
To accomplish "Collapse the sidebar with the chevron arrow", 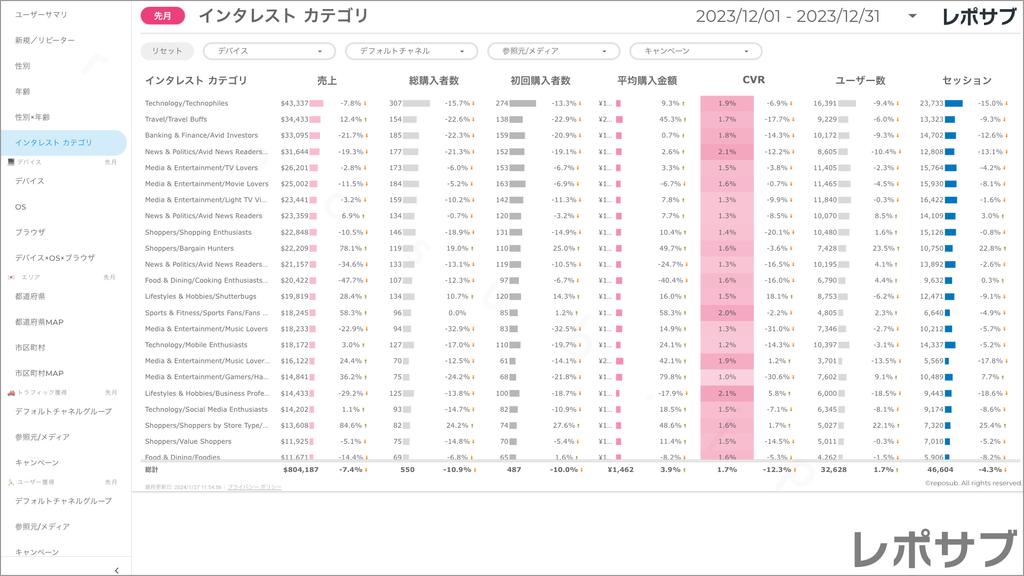I will click(x=117, y=569).
